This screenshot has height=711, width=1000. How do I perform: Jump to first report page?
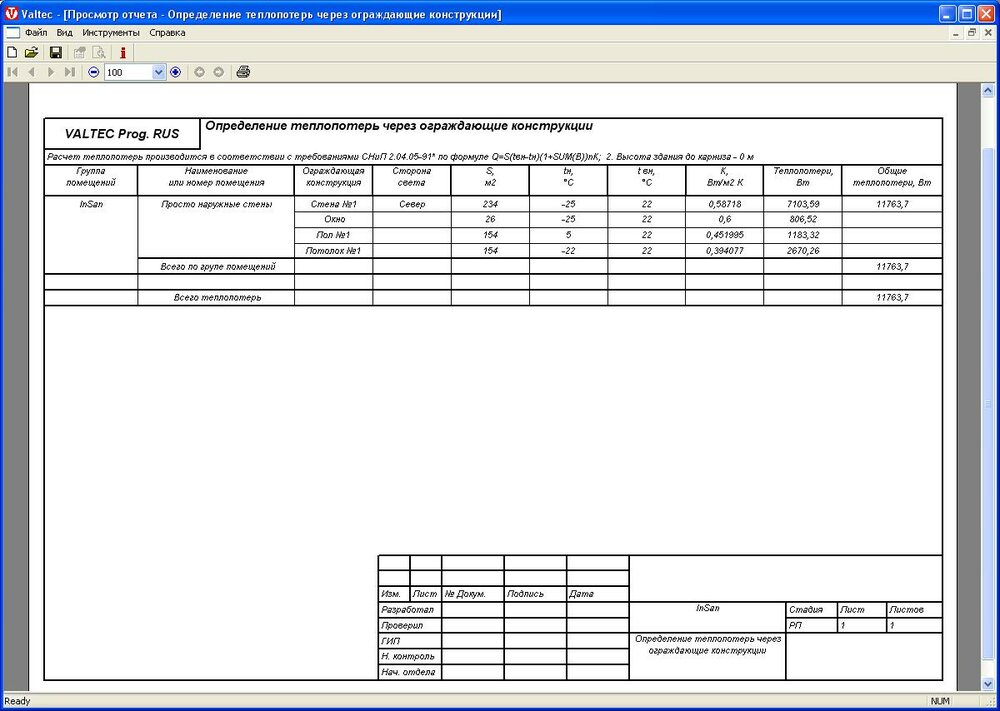click(x=12, y=72)
